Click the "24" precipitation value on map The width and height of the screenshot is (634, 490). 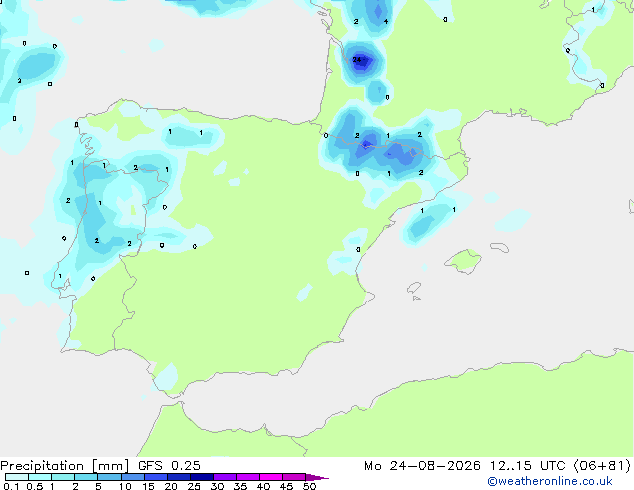coord(357,60)
